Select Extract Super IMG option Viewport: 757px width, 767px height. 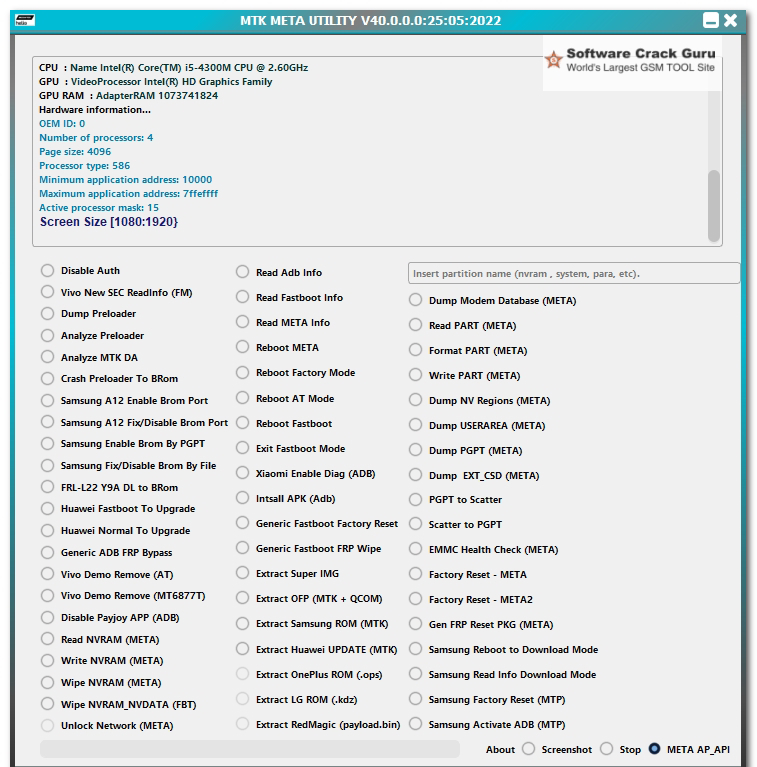tap(243, 573)
